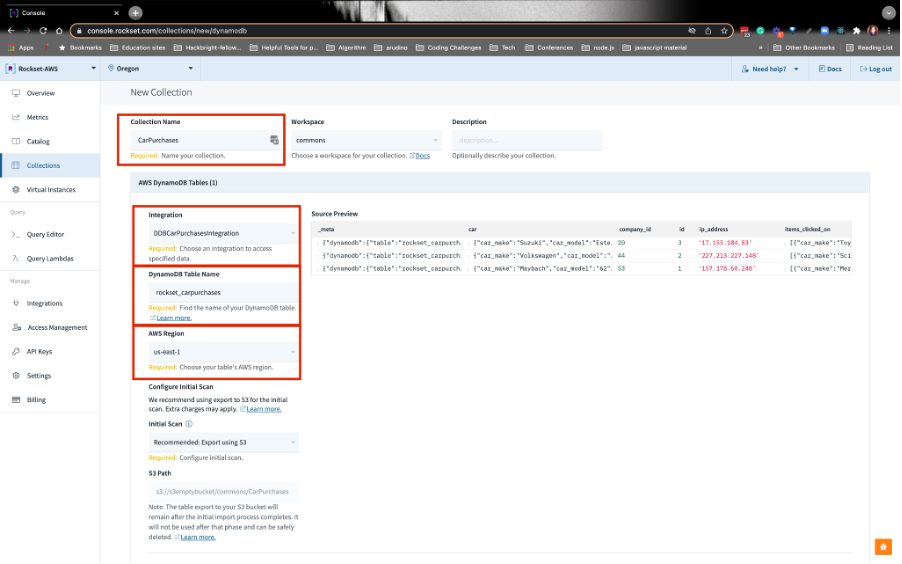The image size is (902, 564).
Task: Click the share icon in address bar
Action: [708, 31]
